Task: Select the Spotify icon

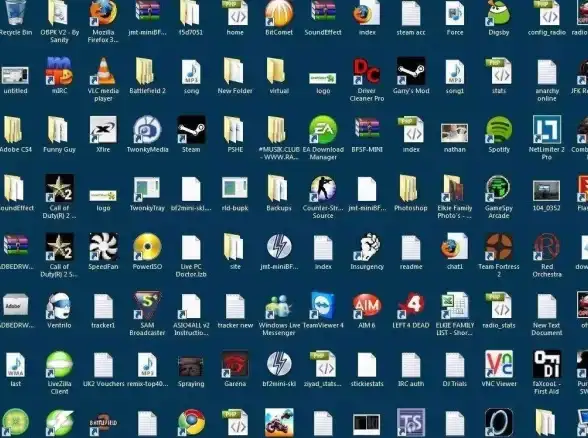Action: [x=499, y=130]
